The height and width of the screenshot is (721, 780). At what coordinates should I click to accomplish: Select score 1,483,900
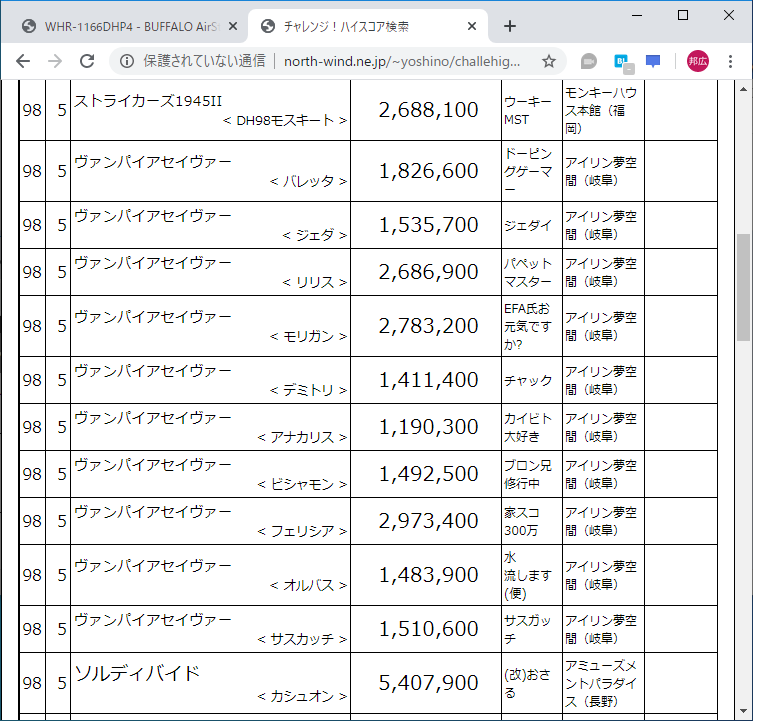(x=428, y=575)
